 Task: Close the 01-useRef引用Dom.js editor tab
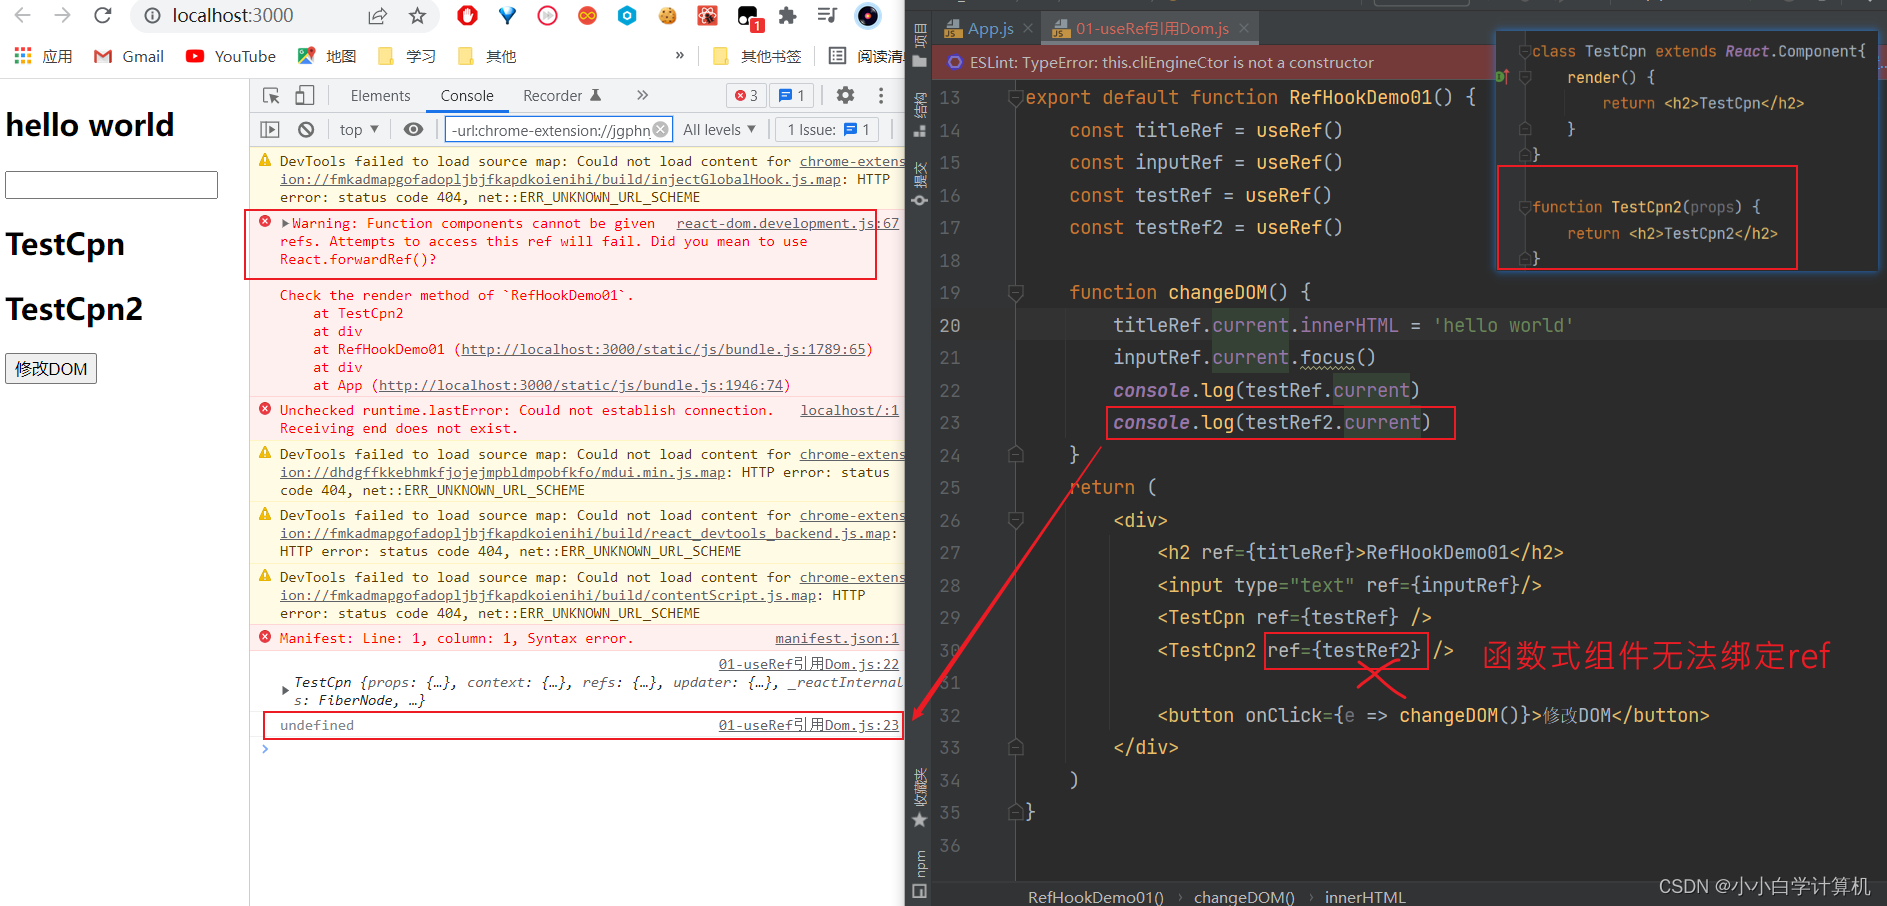pyautogui.click(x=1244, y=28)
